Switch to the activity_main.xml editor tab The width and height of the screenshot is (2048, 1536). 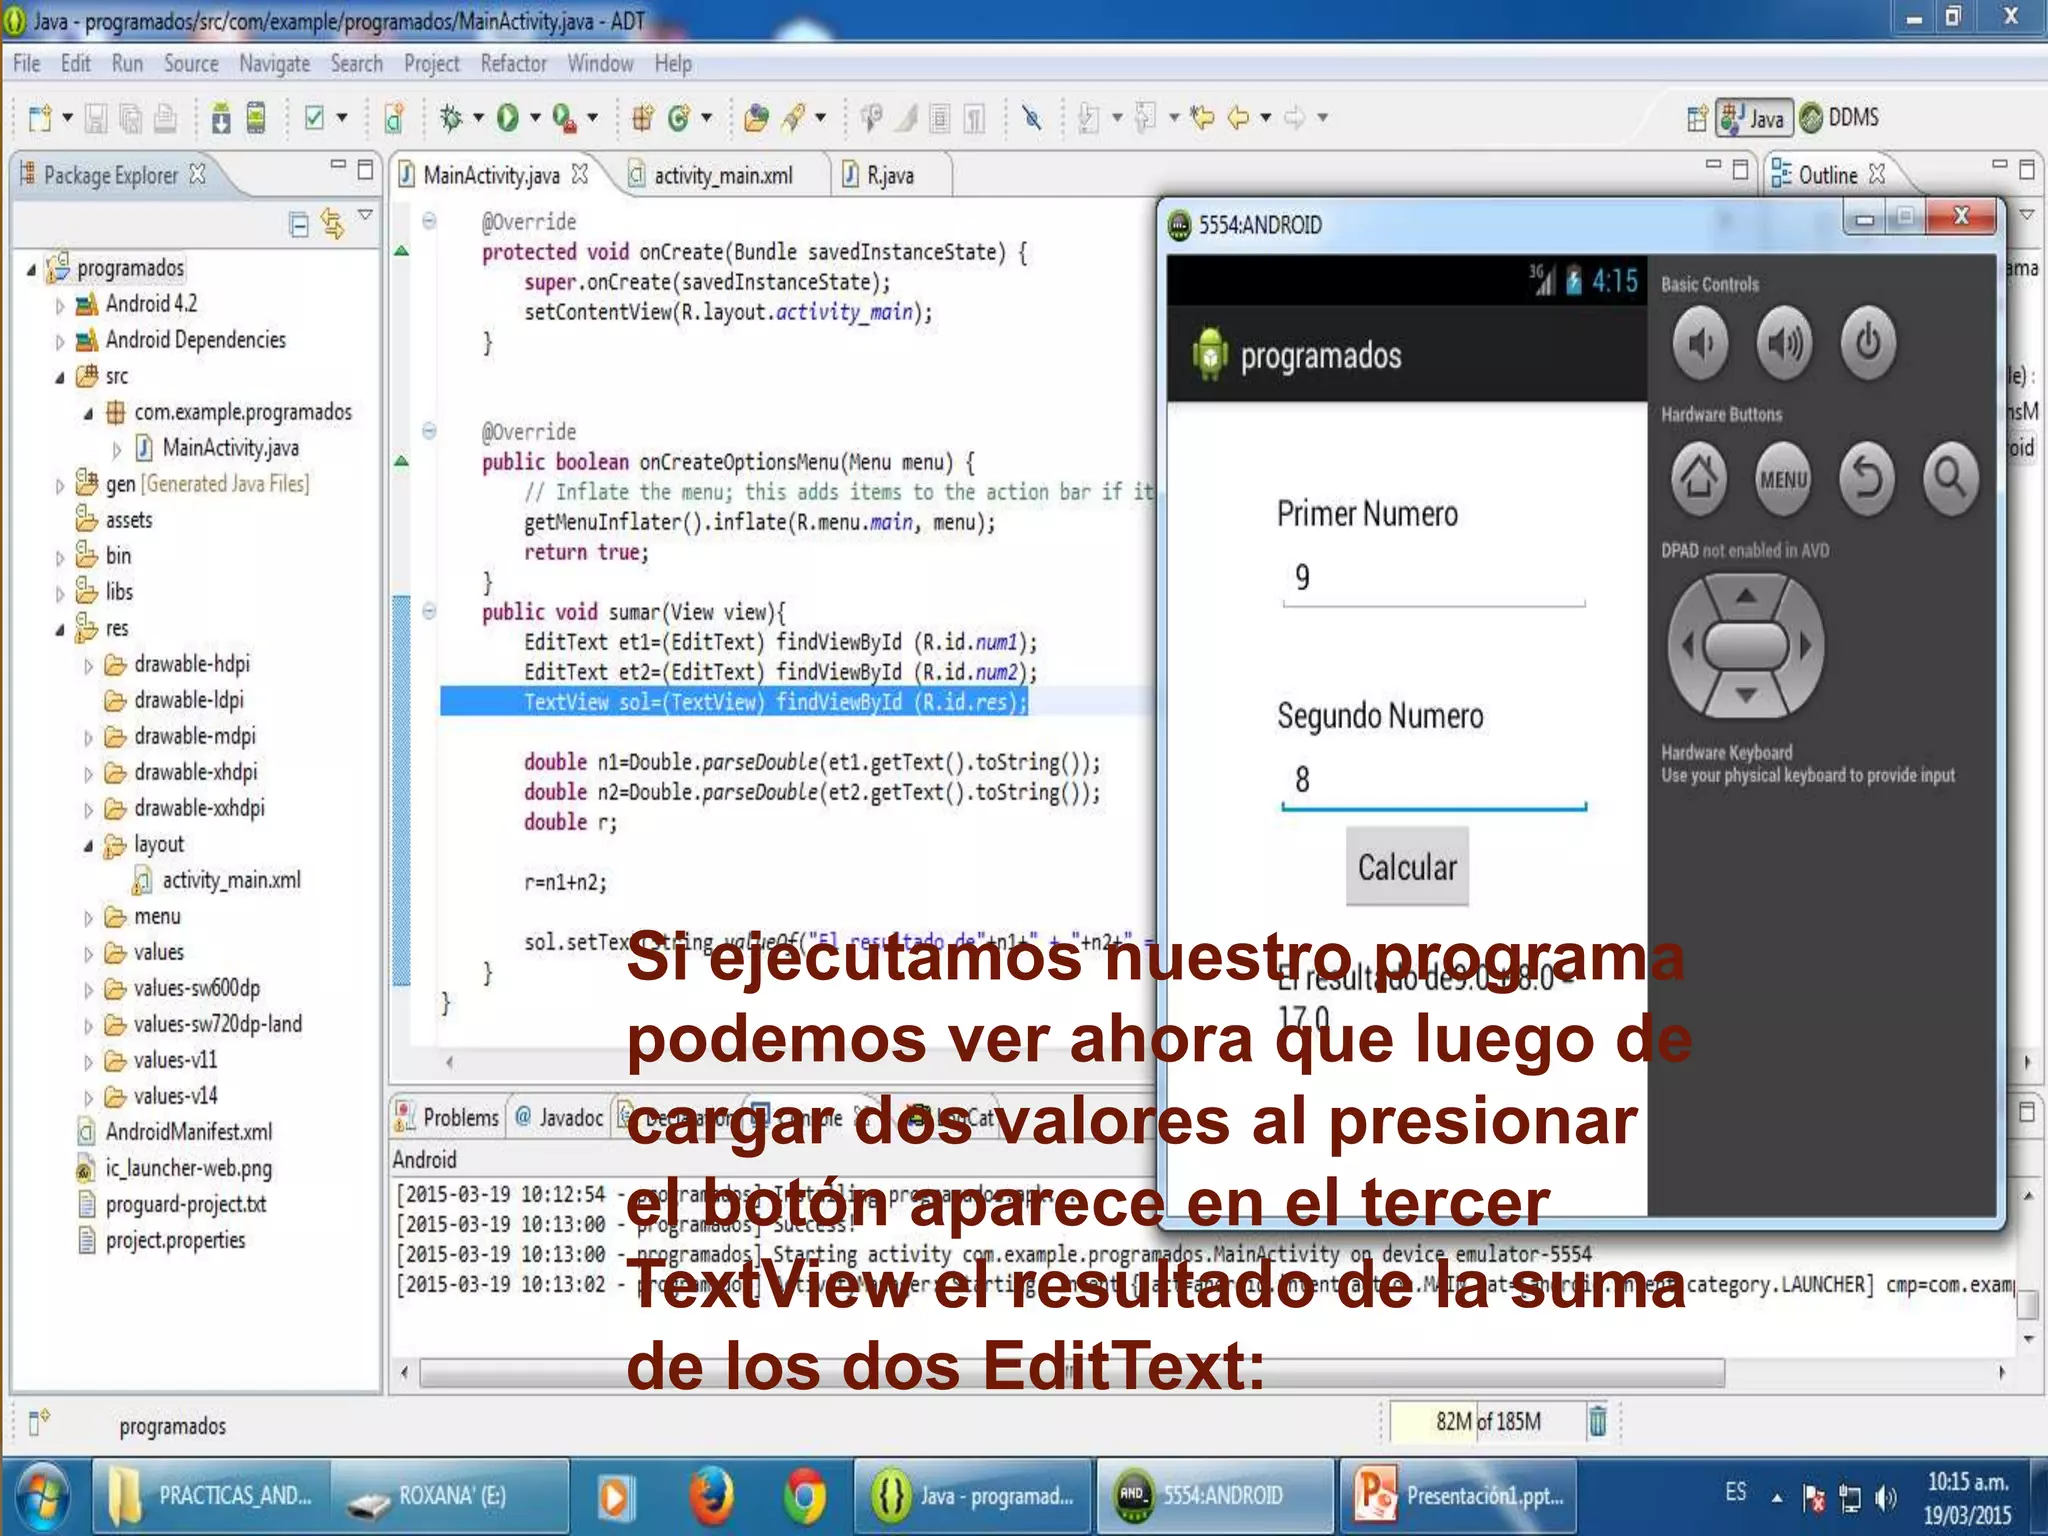(723, 176)
